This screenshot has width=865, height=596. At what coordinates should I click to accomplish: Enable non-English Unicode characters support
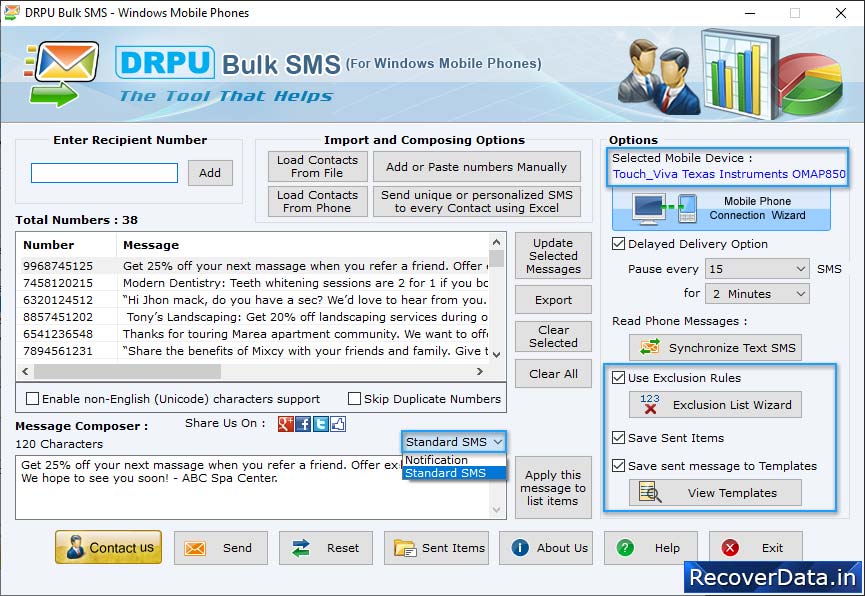click(33, 398)
